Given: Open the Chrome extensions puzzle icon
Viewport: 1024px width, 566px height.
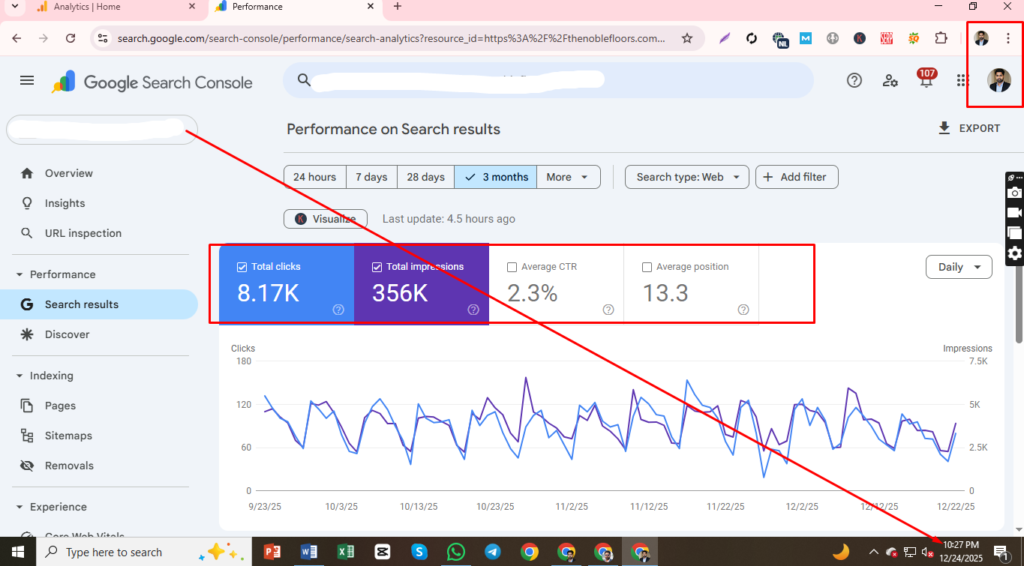Looking at the screenshot, I should click(941, 38).
